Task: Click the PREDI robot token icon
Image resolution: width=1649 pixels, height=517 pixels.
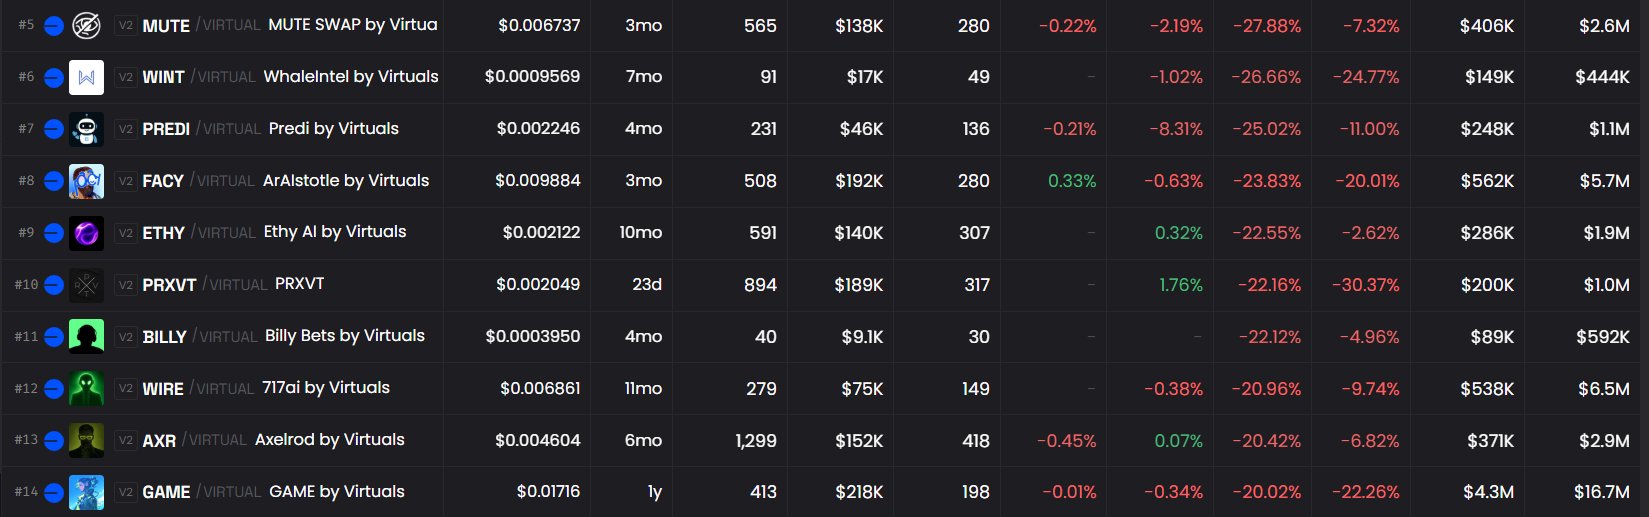Action: point(86,129)
